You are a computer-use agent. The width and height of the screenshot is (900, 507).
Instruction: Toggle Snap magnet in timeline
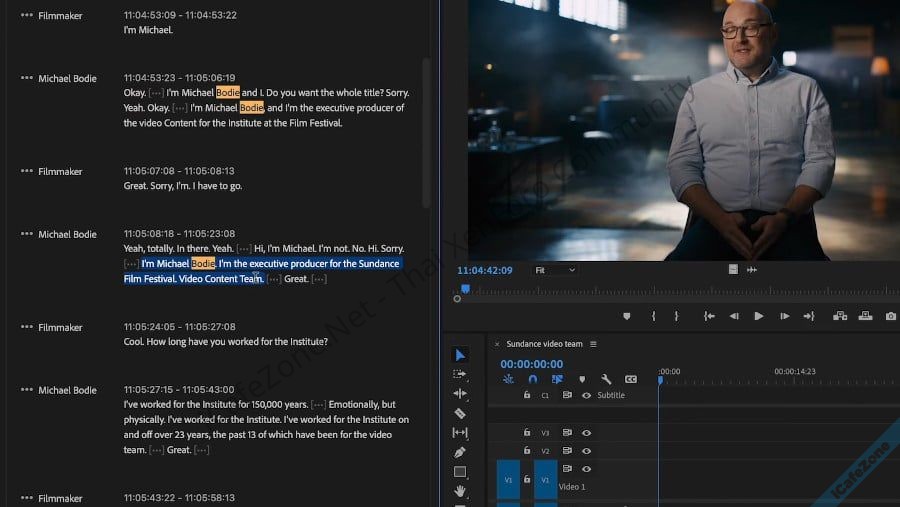[532, 380]
